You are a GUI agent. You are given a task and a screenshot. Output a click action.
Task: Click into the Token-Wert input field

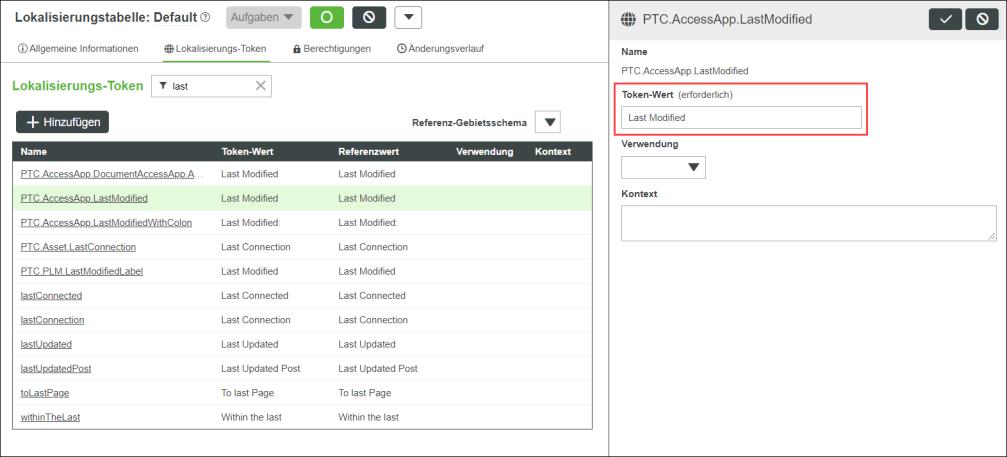(741, 117)
